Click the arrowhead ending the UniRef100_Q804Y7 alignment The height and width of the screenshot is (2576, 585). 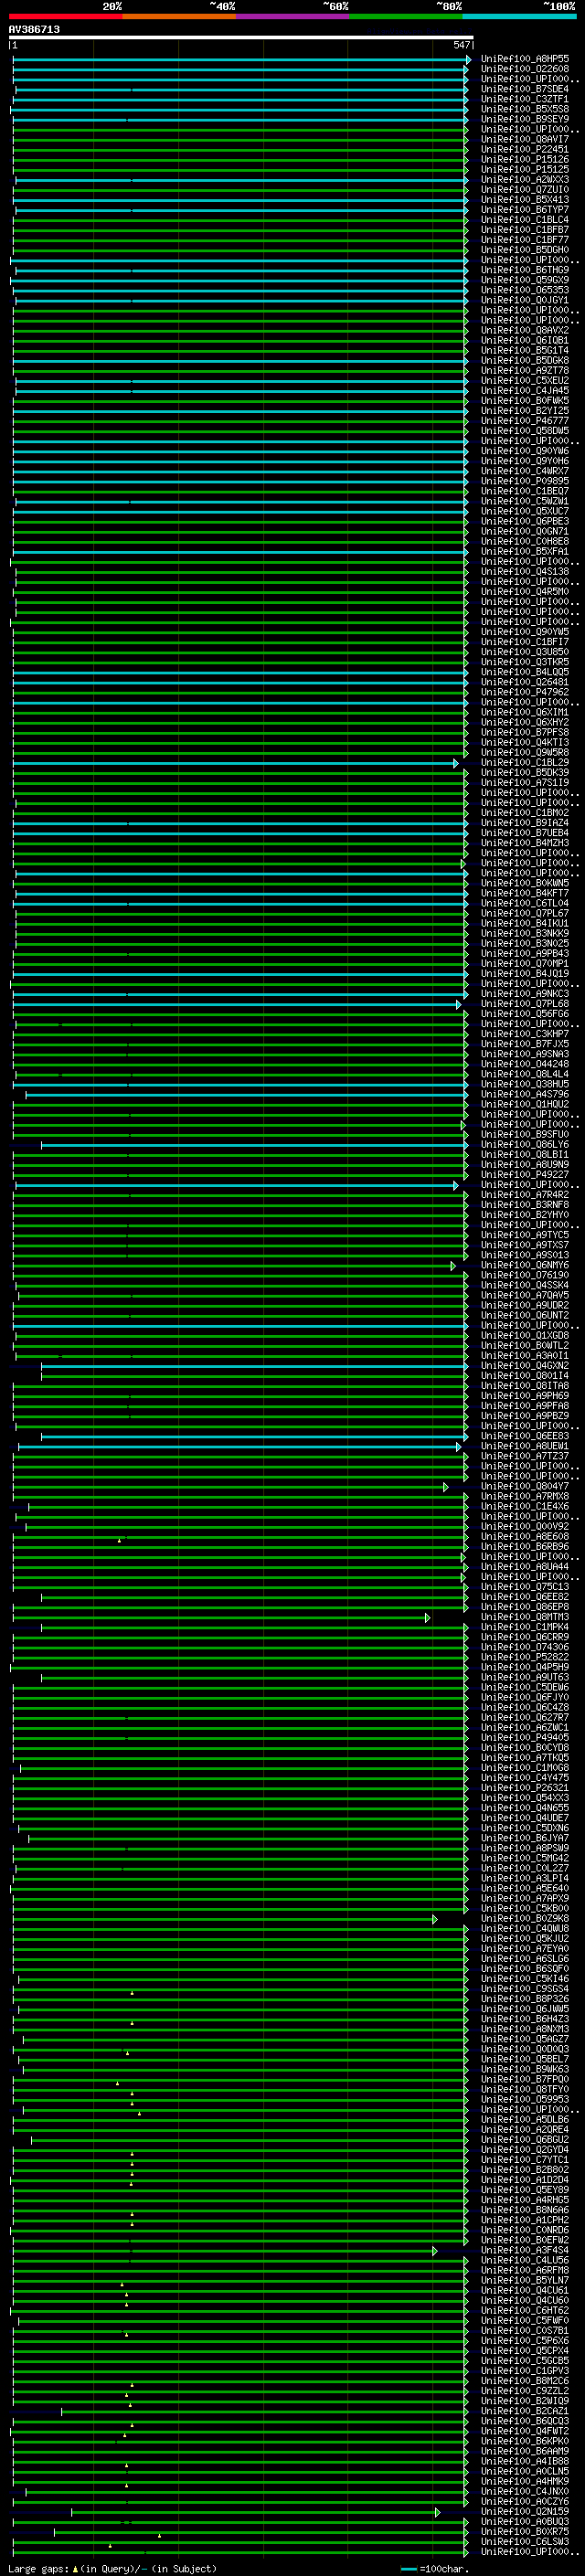point(446,1487)
